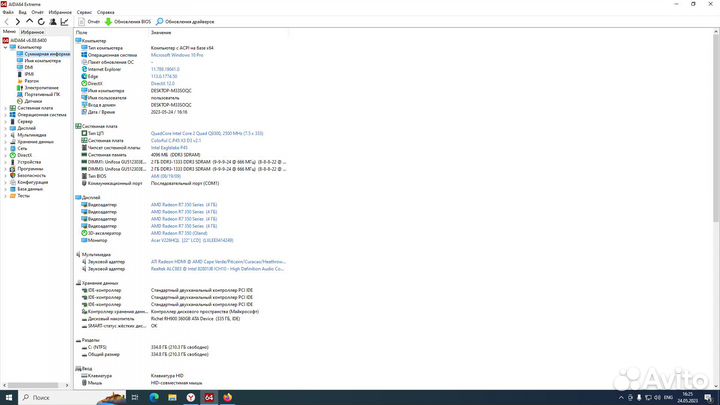This screenshot has height=405, width=720.
Task: Refresh the page with the circular arrow icon
Action: click(41, 22)
